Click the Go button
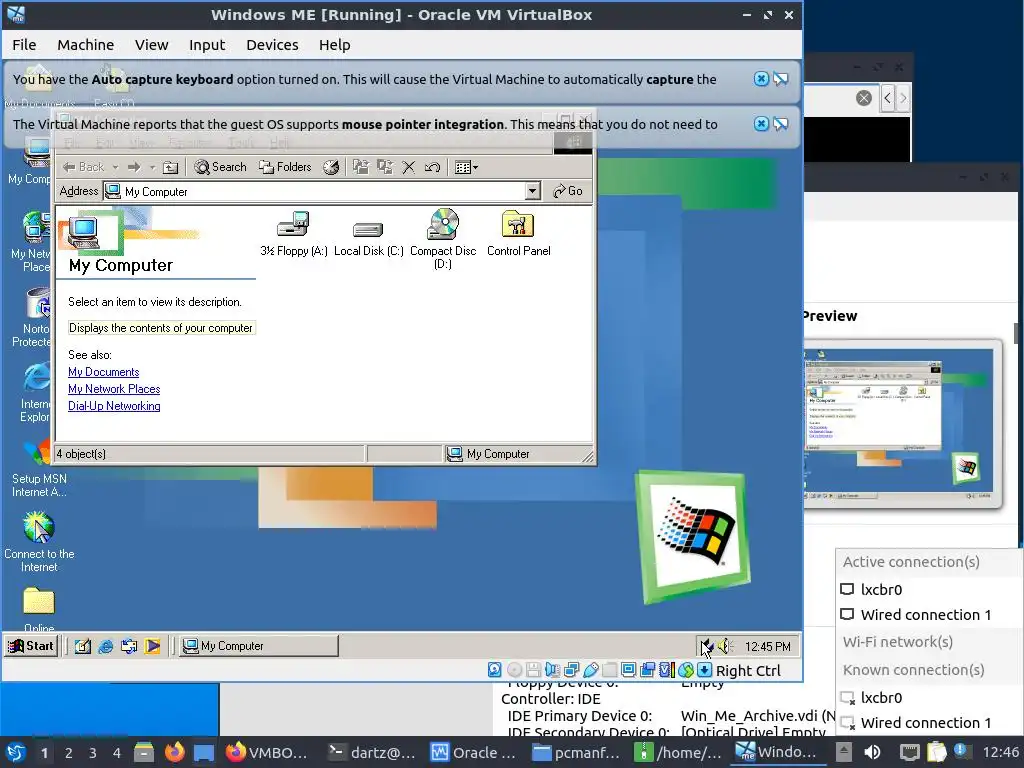The height and width of the screenshot is (768, 1024). click(x=568, y=191)
